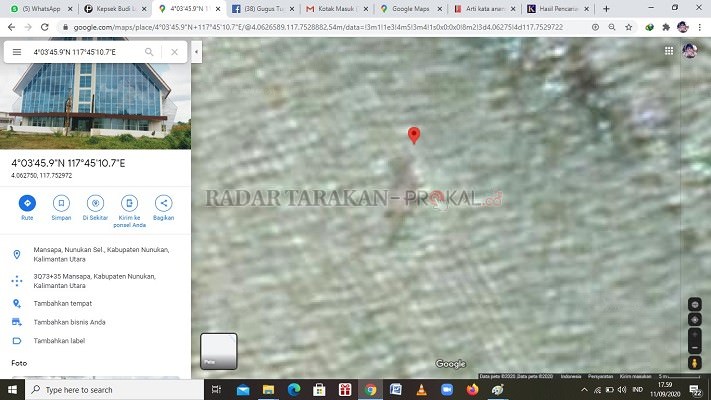Click the zoom magnifier icon in address bar
Viewport: 711px width, 400px height.
(612, 27)
